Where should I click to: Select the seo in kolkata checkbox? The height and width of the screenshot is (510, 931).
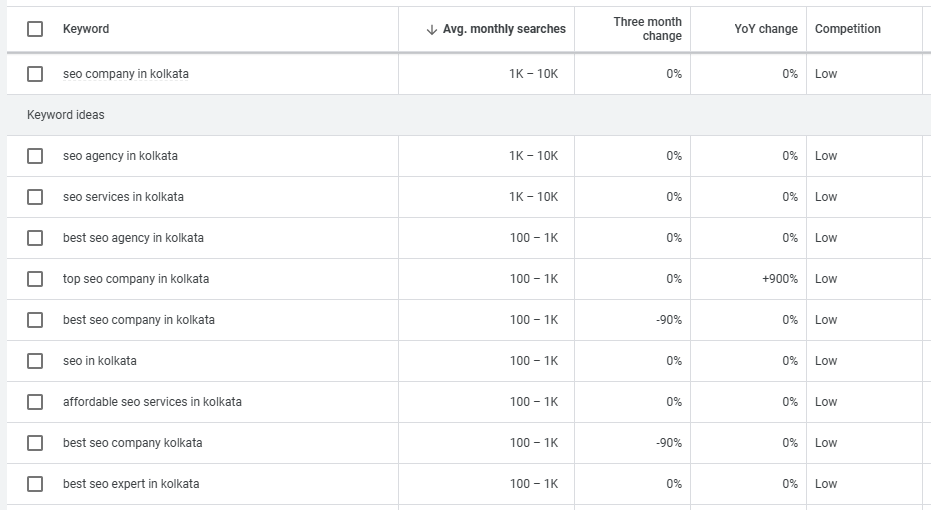tap(35, 361)
